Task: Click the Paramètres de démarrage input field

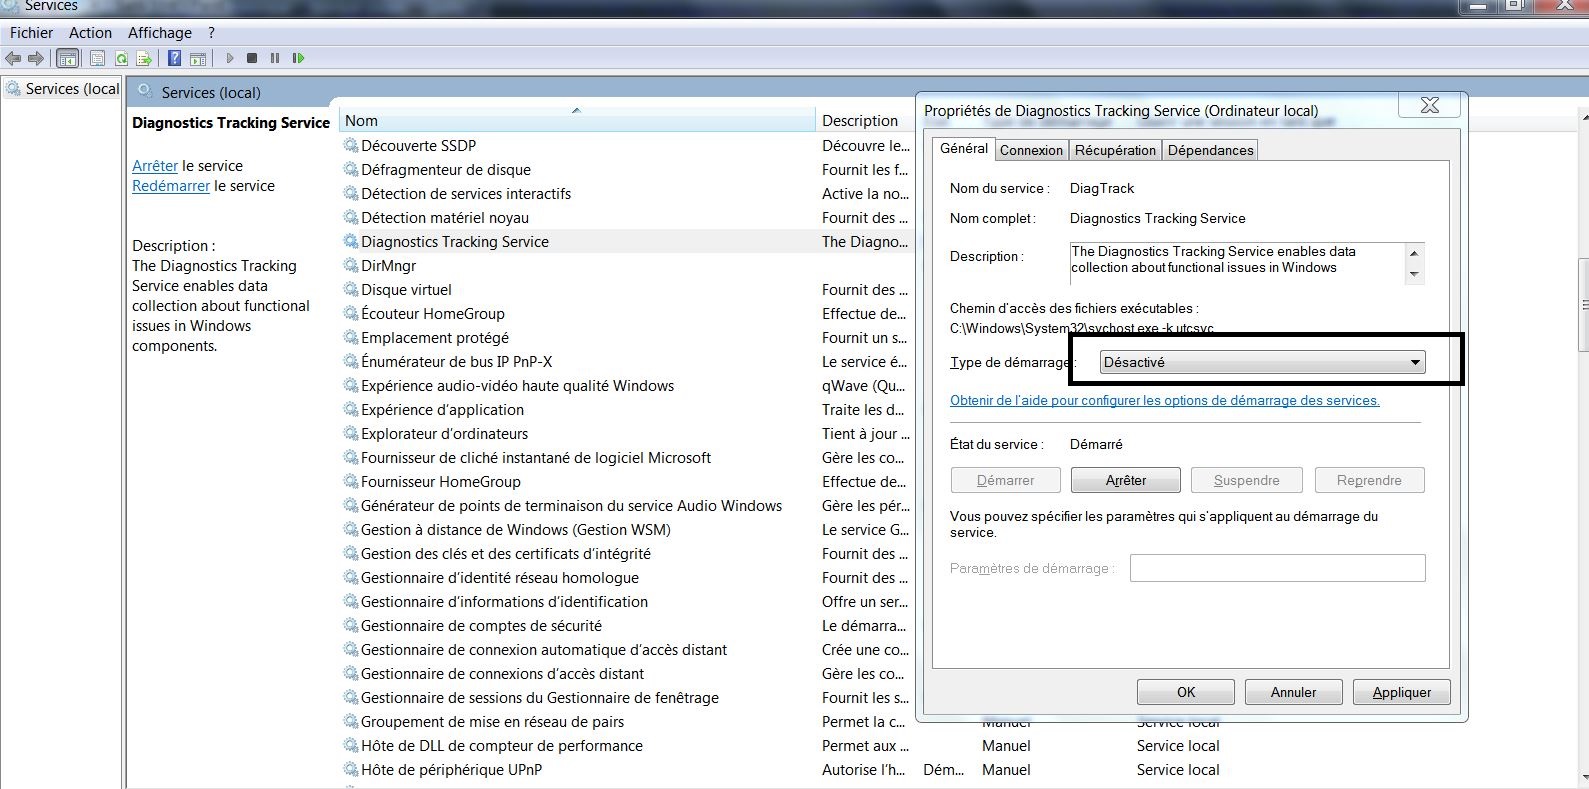Action: [x=1277, y=568]
